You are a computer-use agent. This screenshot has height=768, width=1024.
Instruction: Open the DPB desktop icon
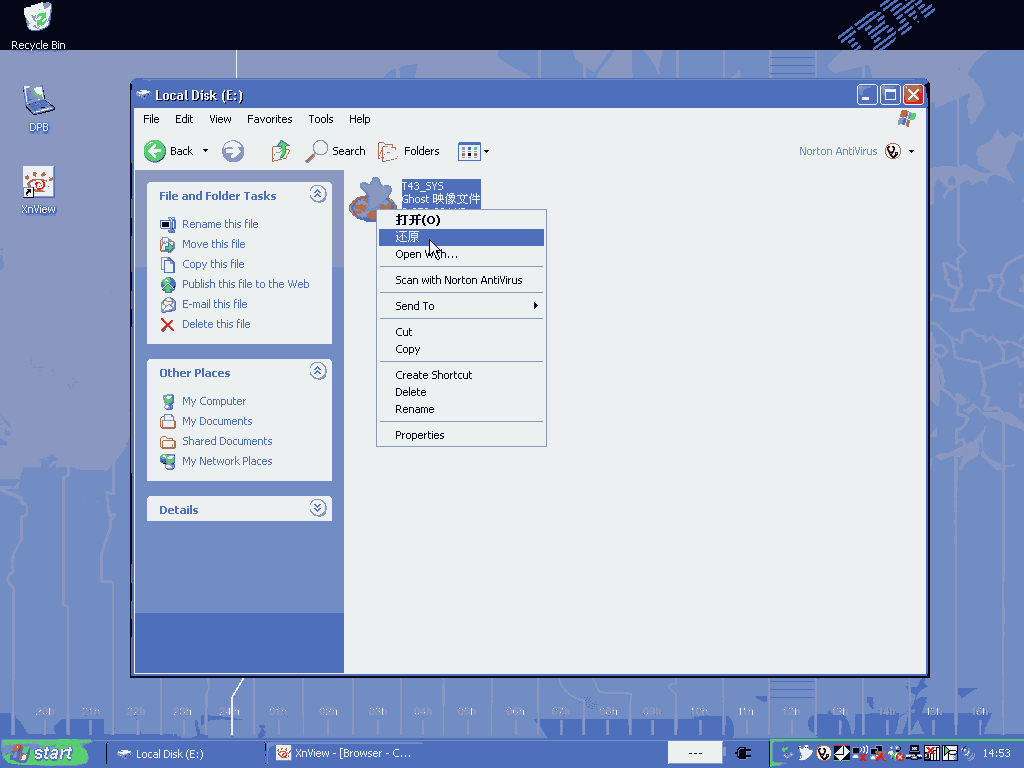coord(38,101)
